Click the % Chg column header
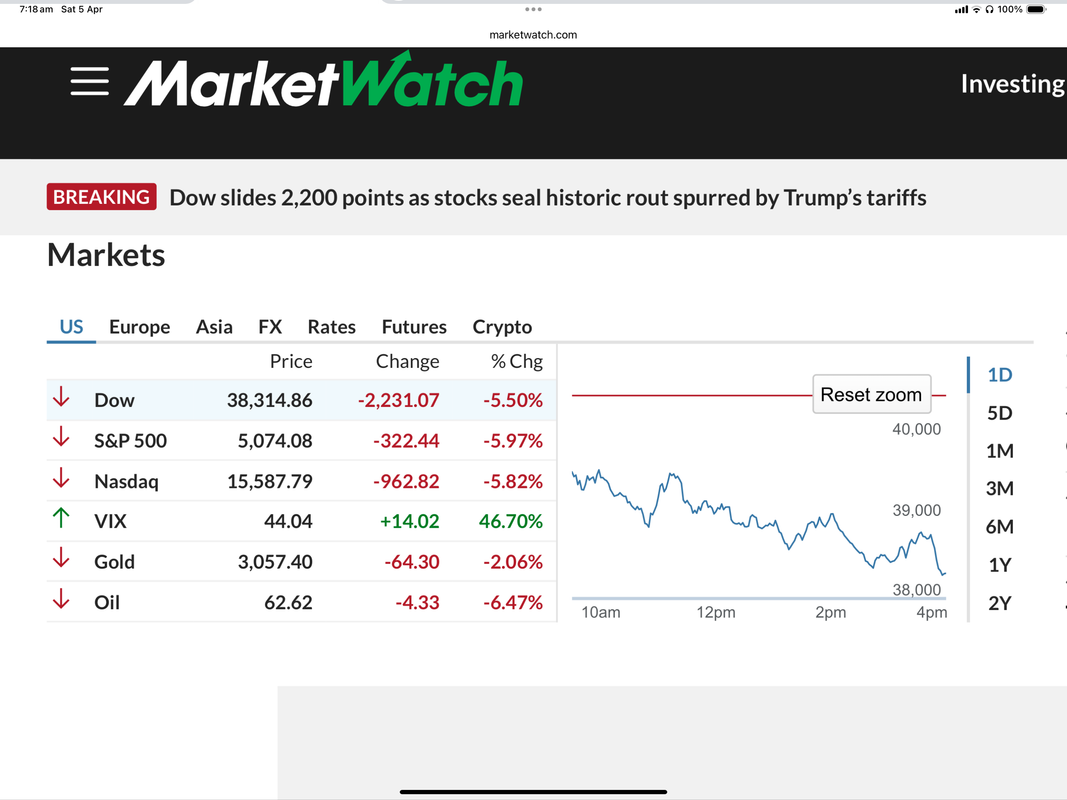Image resolution: width=1067 pixels, height=800 pixels. coord(517,361)
